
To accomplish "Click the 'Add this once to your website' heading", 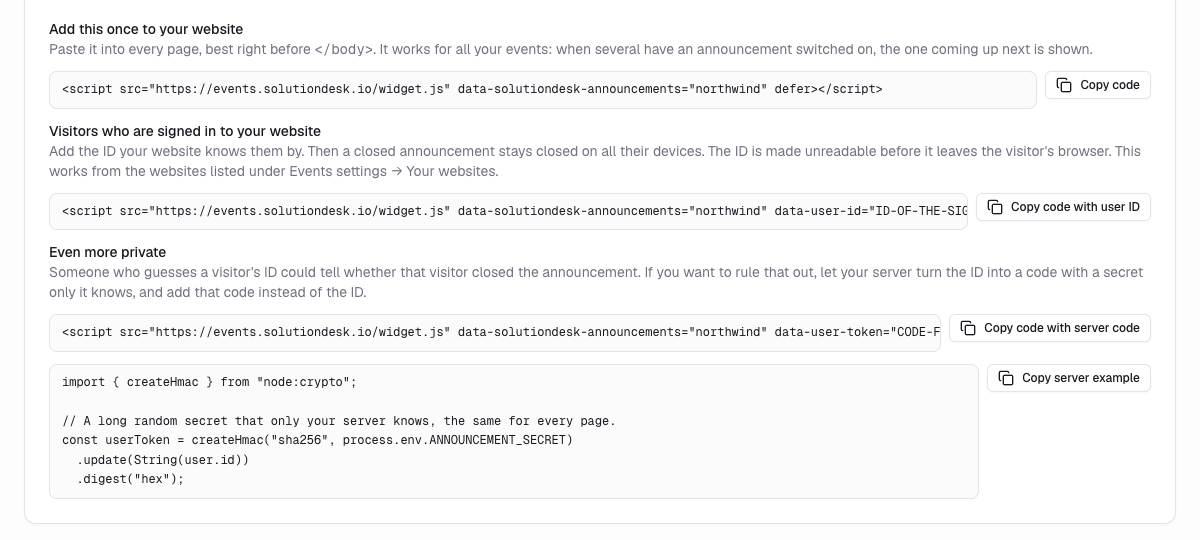I will (146, 29).
